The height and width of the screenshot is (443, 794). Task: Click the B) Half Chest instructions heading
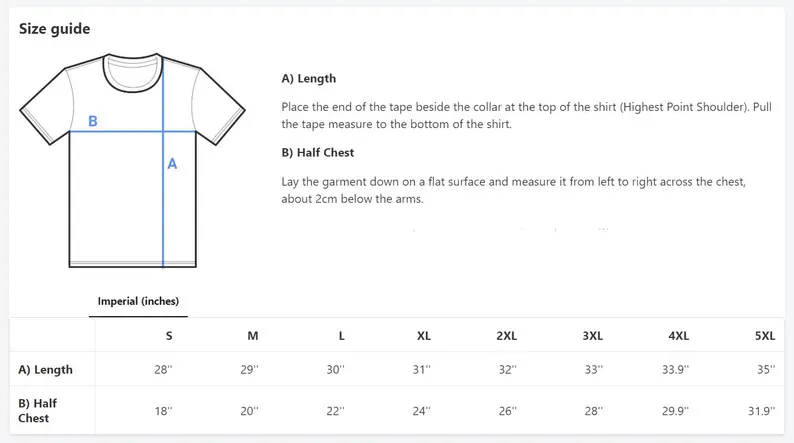pyautogui.click(x=318, y=153)
